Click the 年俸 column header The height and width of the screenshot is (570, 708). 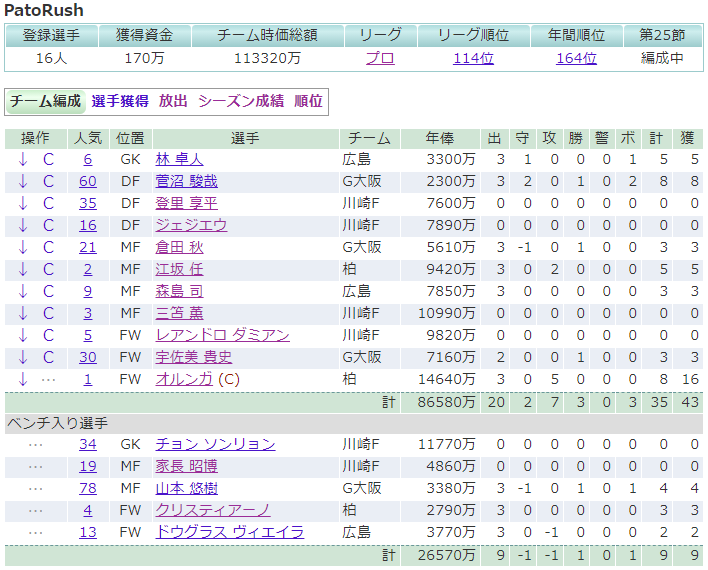(440, 138)
